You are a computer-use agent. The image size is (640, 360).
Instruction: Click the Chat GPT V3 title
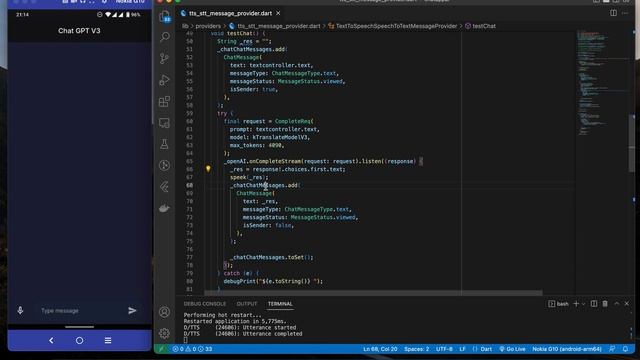pos(79,31)
